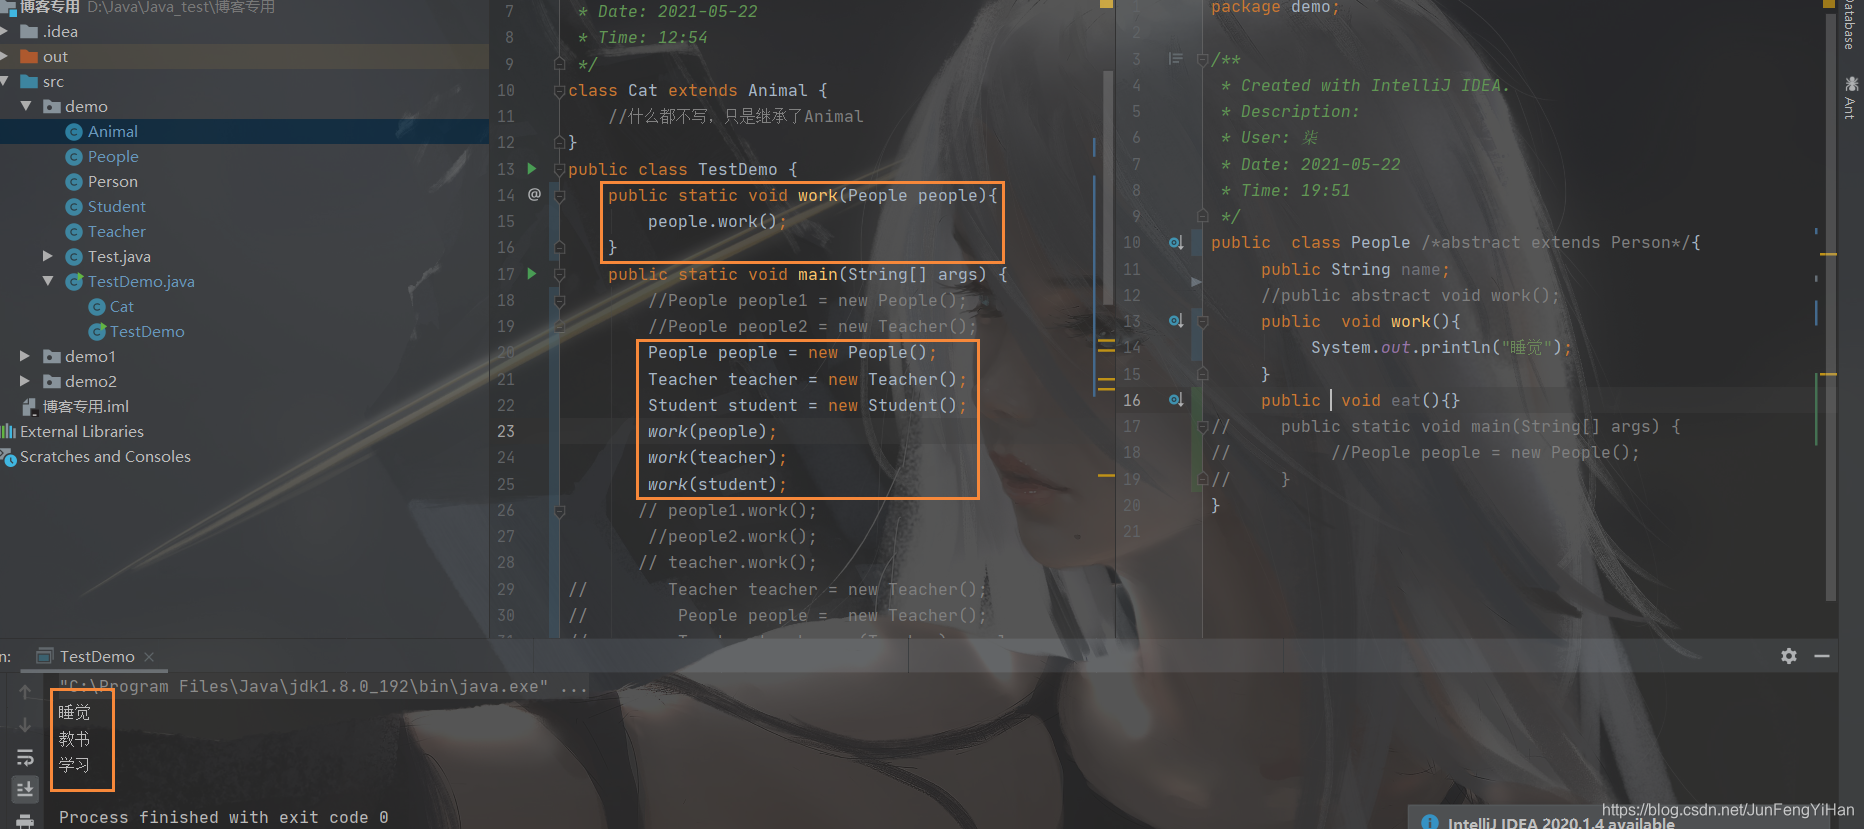Open Run panel settings gear
Screen dimensions: 1864x829
coord(1789,656)
